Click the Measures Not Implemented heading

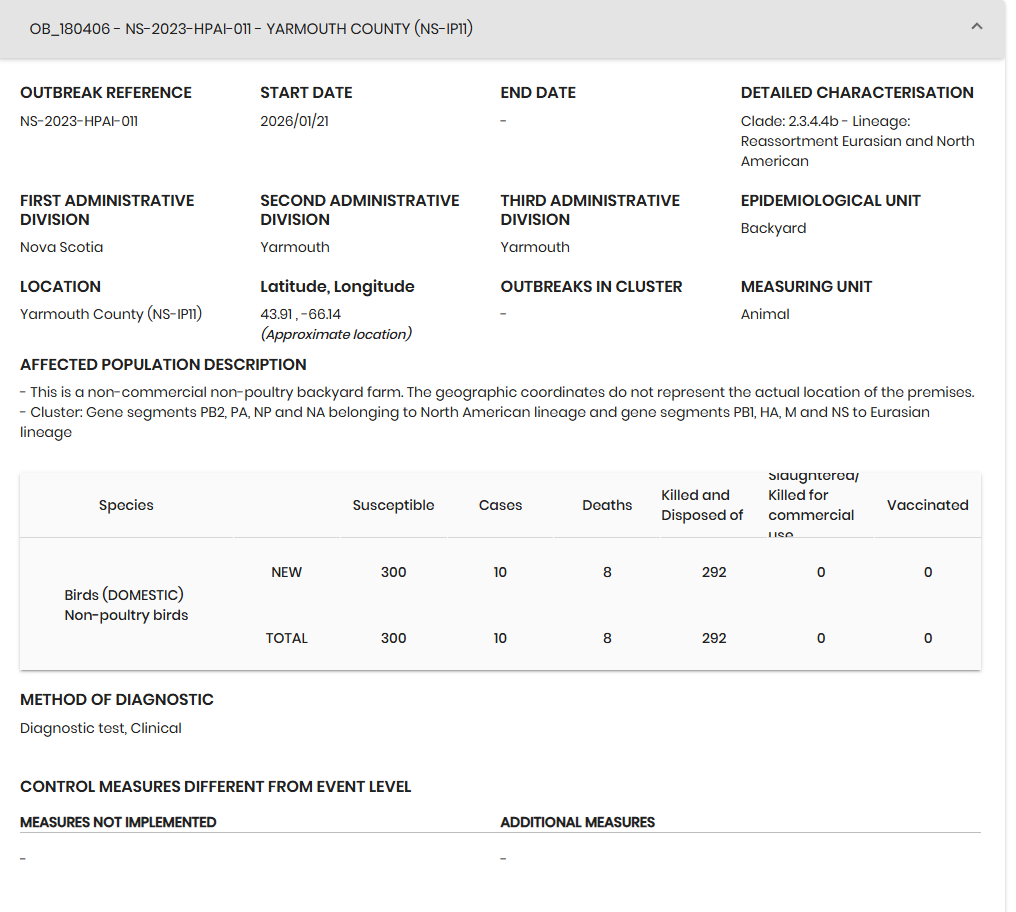[118, 822]
